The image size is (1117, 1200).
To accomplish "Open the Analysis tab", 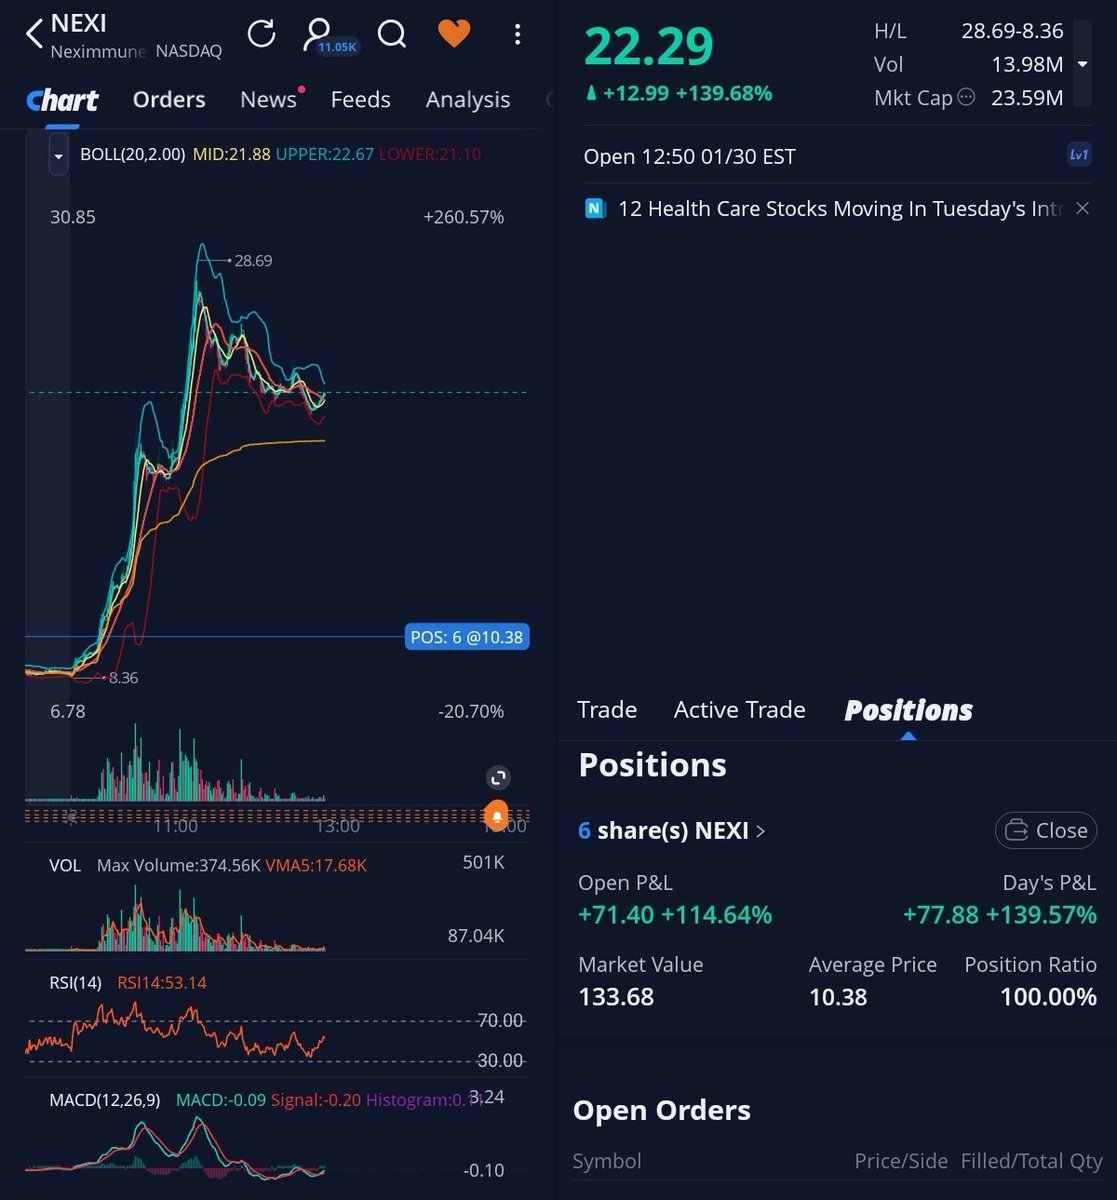I will [x=468, y=100].
